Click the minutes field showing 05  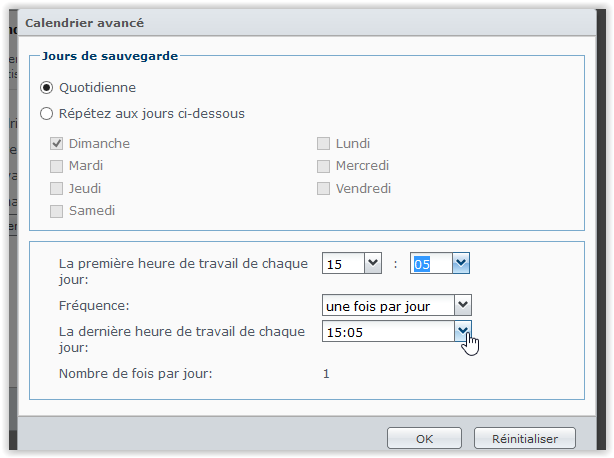[x=431, y=263]
